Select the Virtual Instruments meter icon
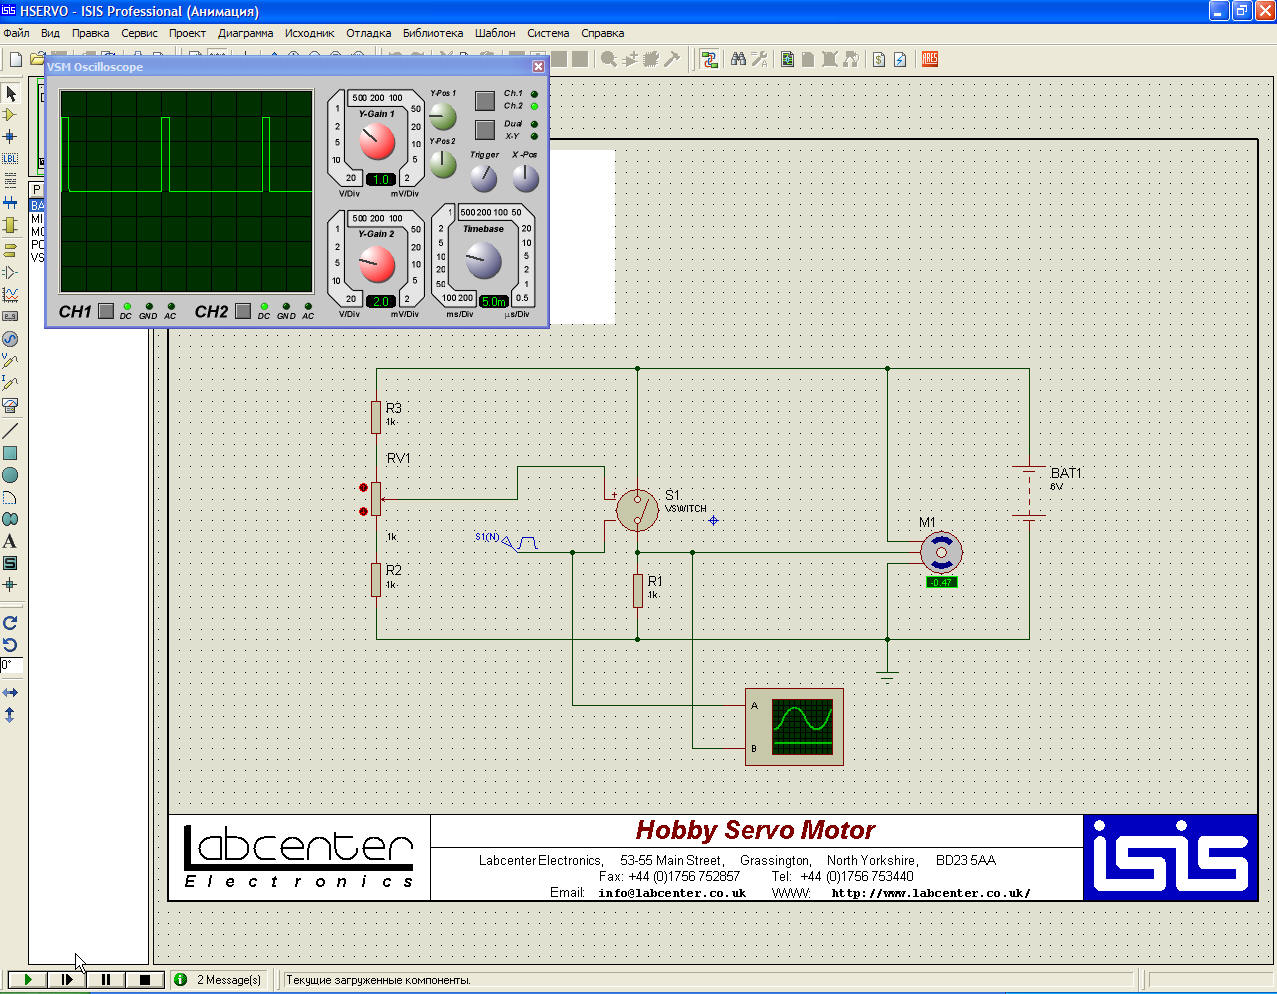Image resolution: width=1277 pixels, height=994 pixels. coord(10,405)
